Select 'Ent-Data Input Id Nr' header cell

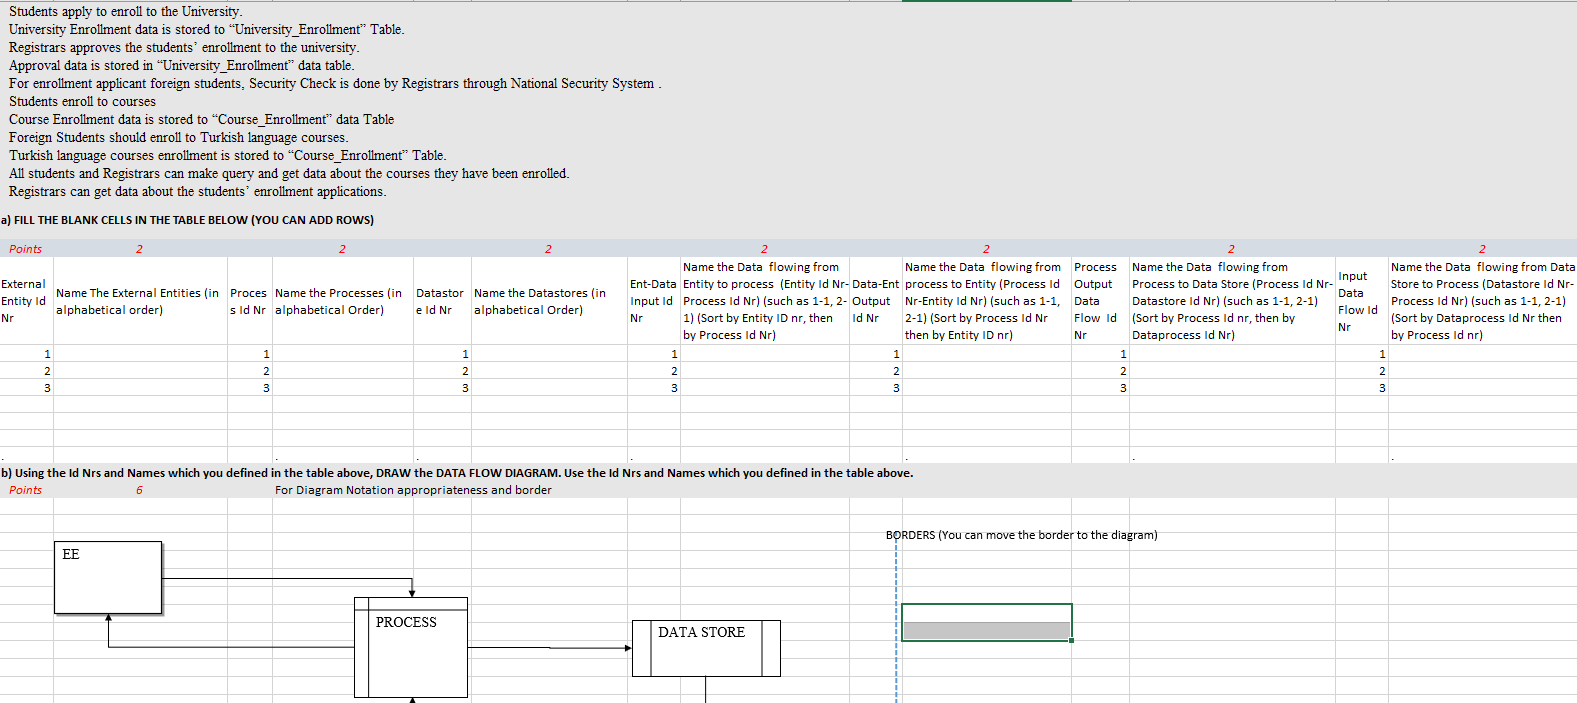click(x=654, y=301)
